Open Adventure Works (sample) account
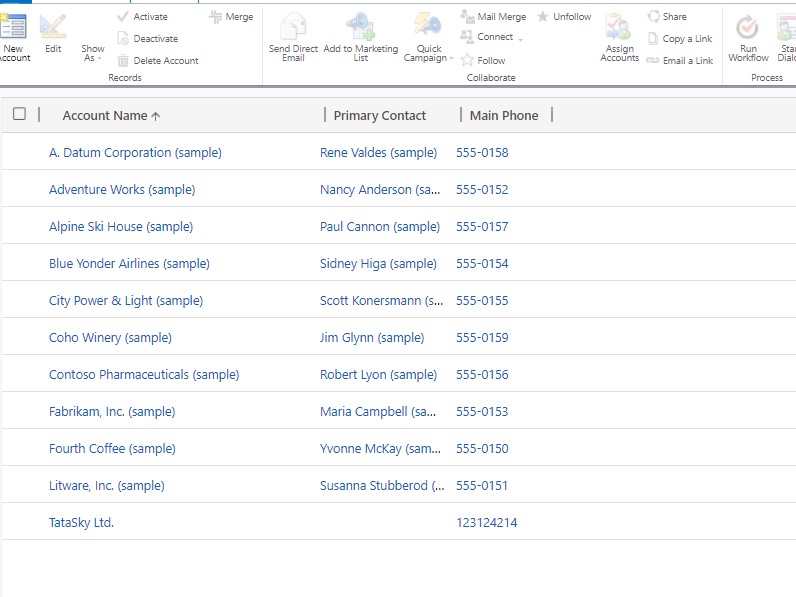The width and height of the screenshot is (796, 597). pos(122,190)
